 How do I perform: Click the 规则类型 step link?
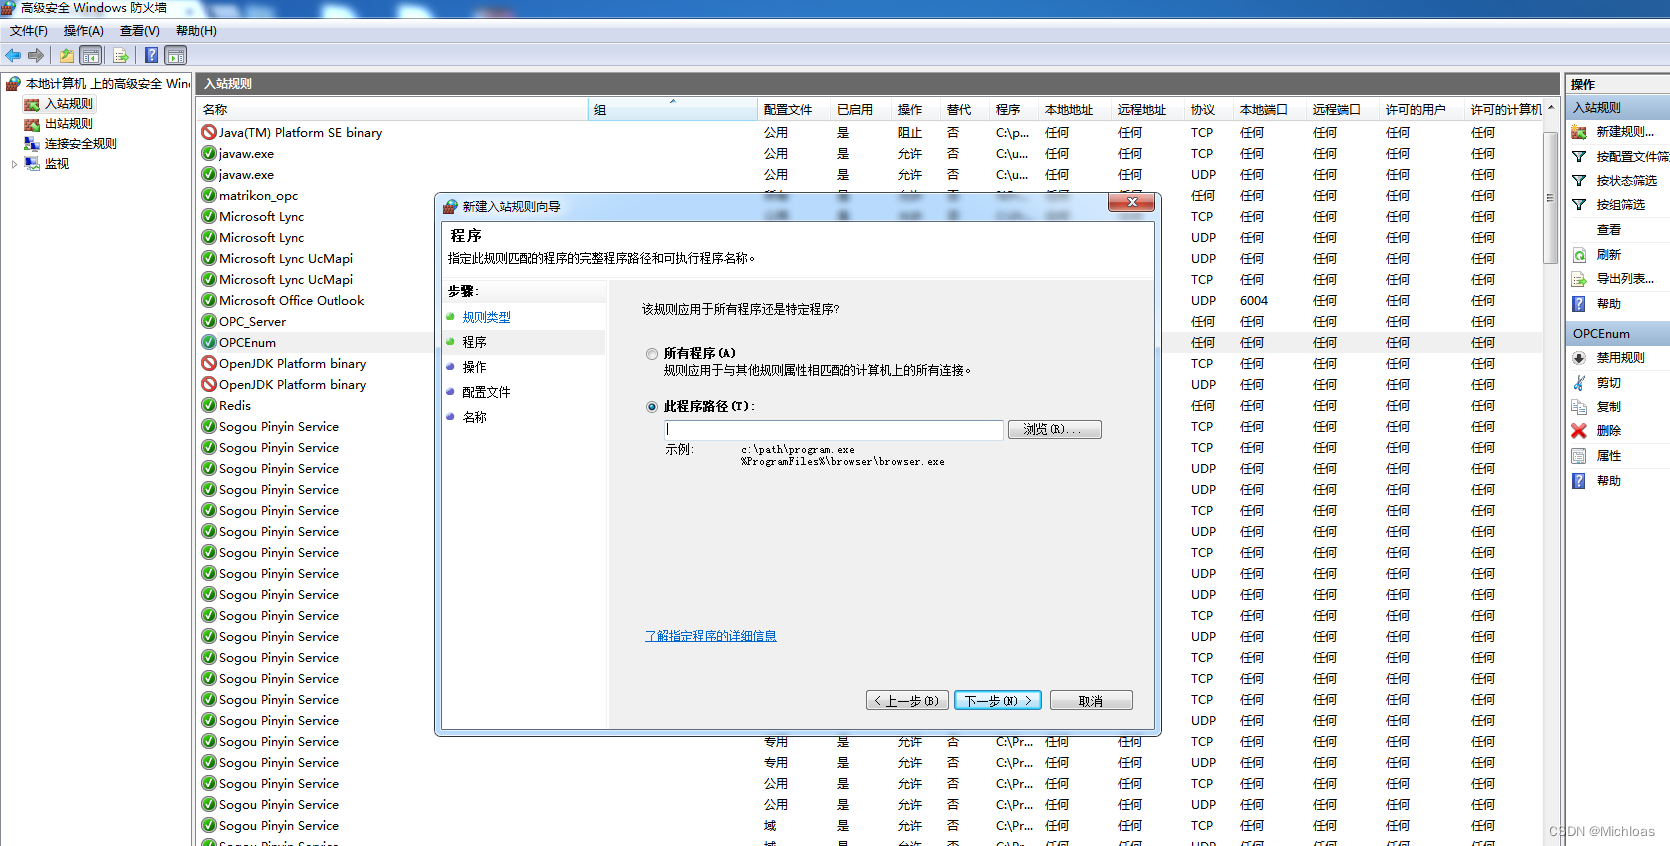tap(487, 317)
